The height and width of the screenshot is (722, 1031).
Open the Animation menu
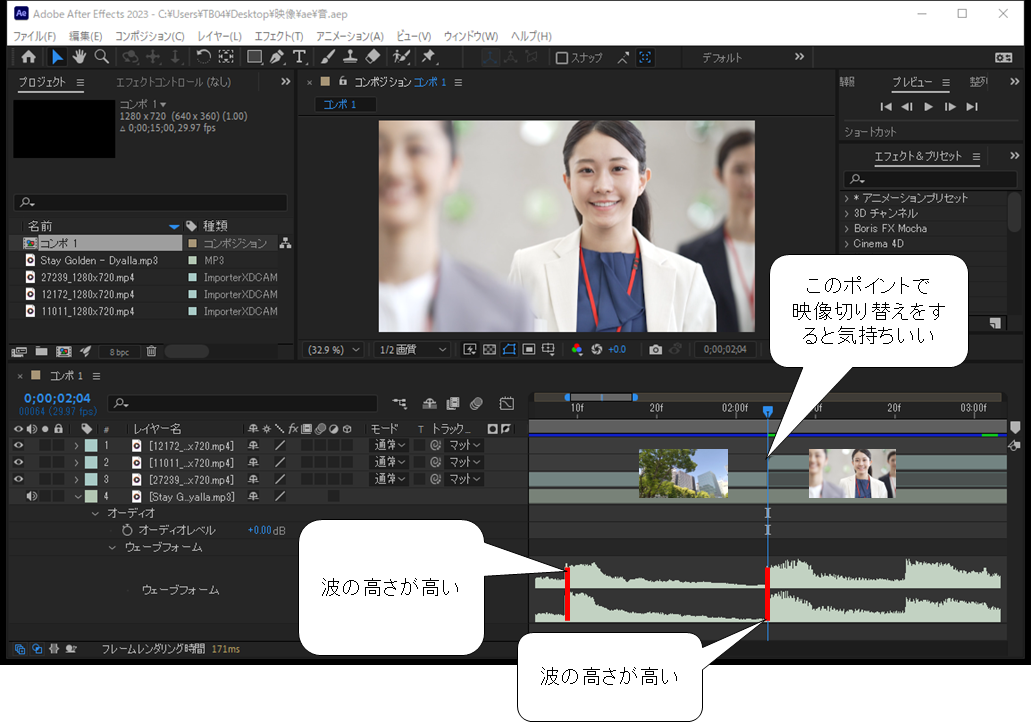point(350,36)
